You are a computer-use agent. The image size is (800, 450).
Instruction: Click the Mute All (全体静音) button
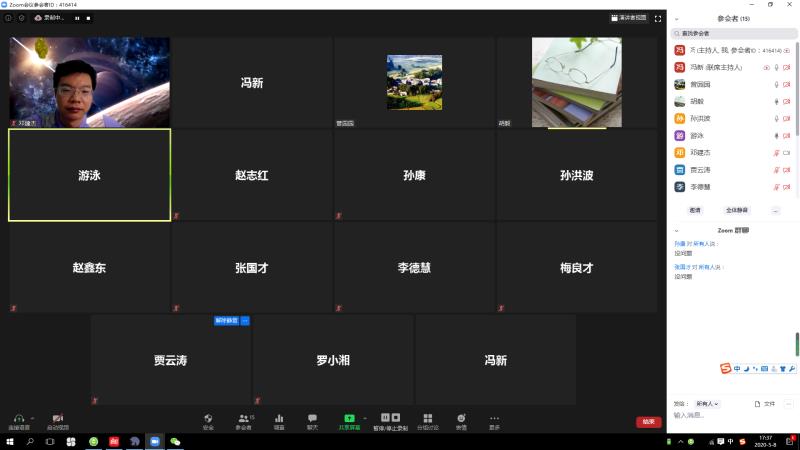point(737,210)
